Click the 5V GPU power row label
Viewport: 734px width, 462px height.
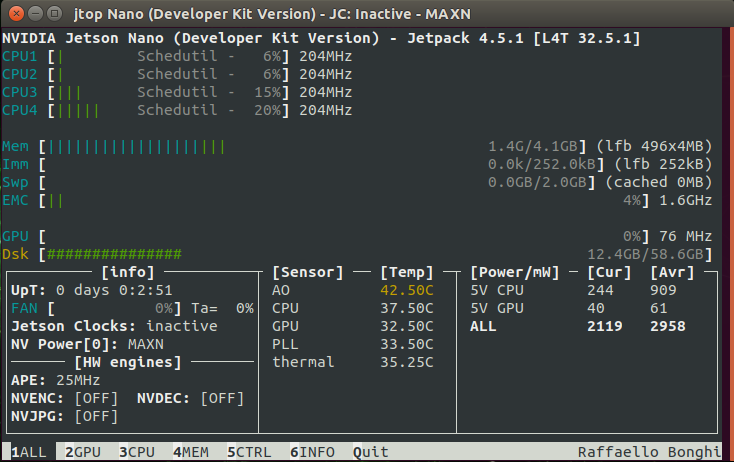[x=497, y=308]
